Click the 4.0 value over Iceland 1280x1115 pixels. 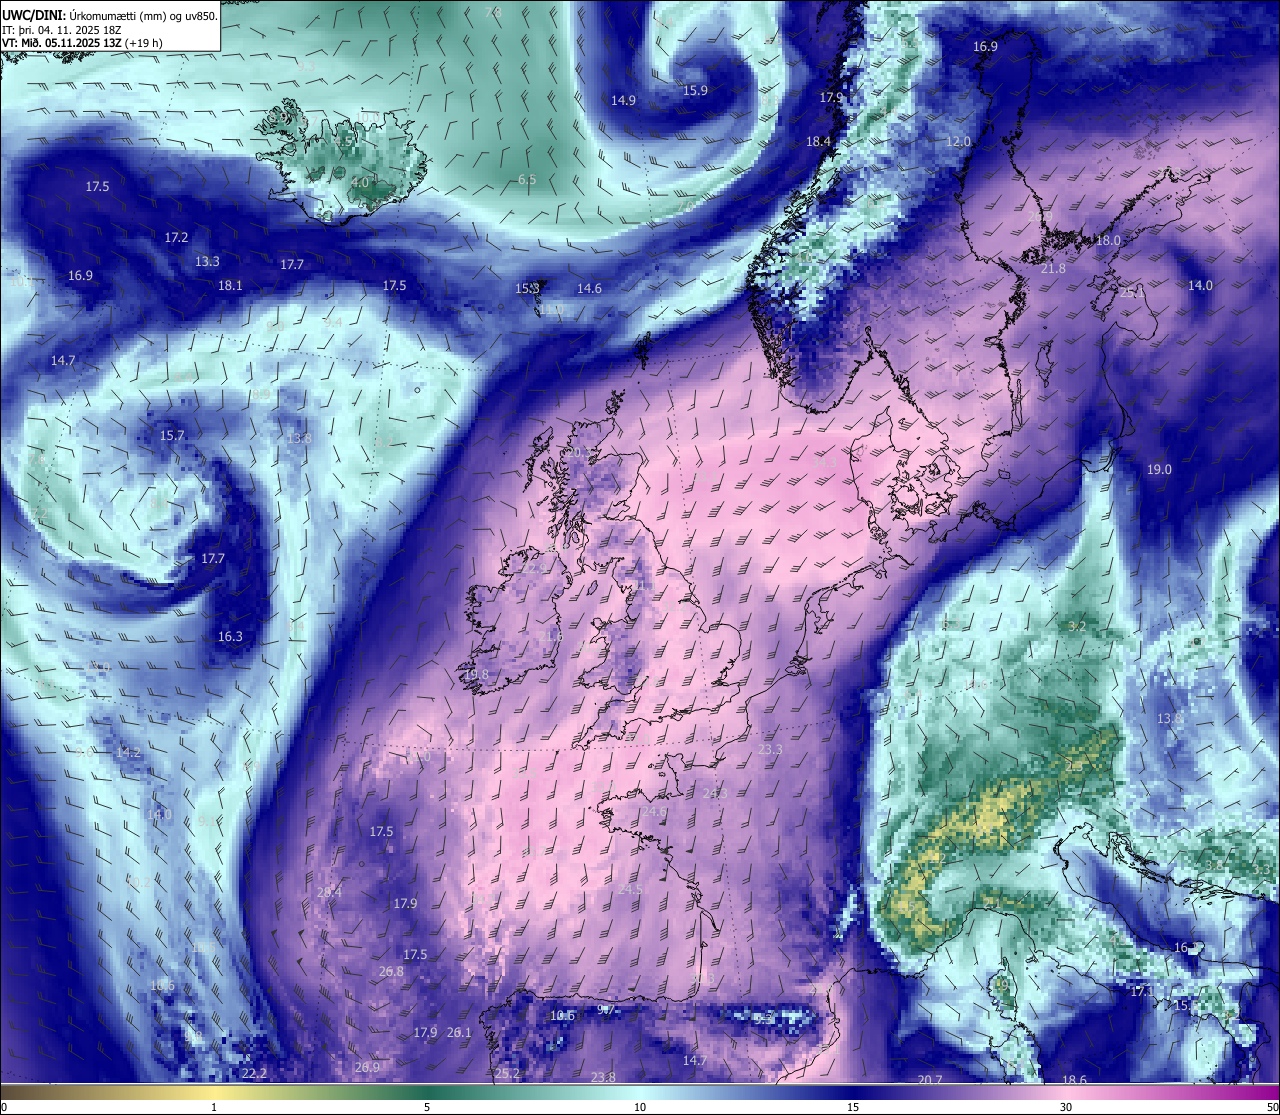tap(360, 183)
